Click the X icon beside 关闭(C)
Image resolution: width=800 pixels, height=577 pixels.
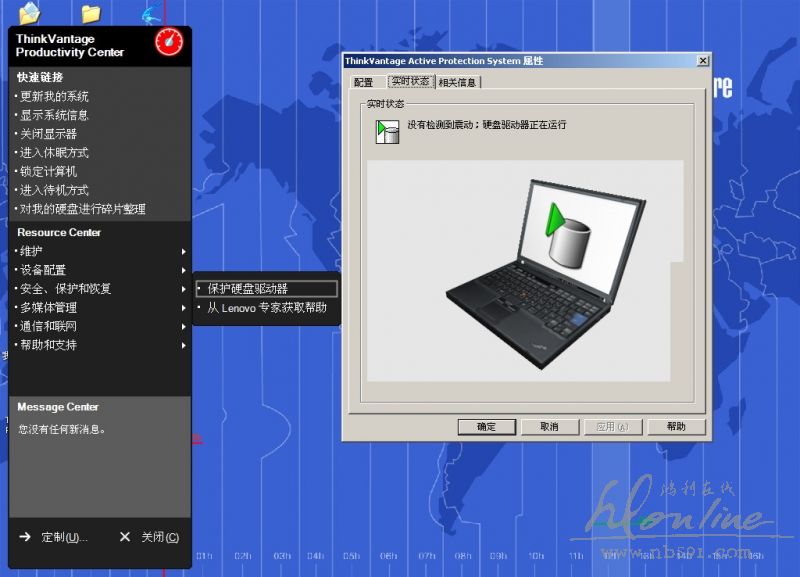pyautogui.click(x=124, y=537)
